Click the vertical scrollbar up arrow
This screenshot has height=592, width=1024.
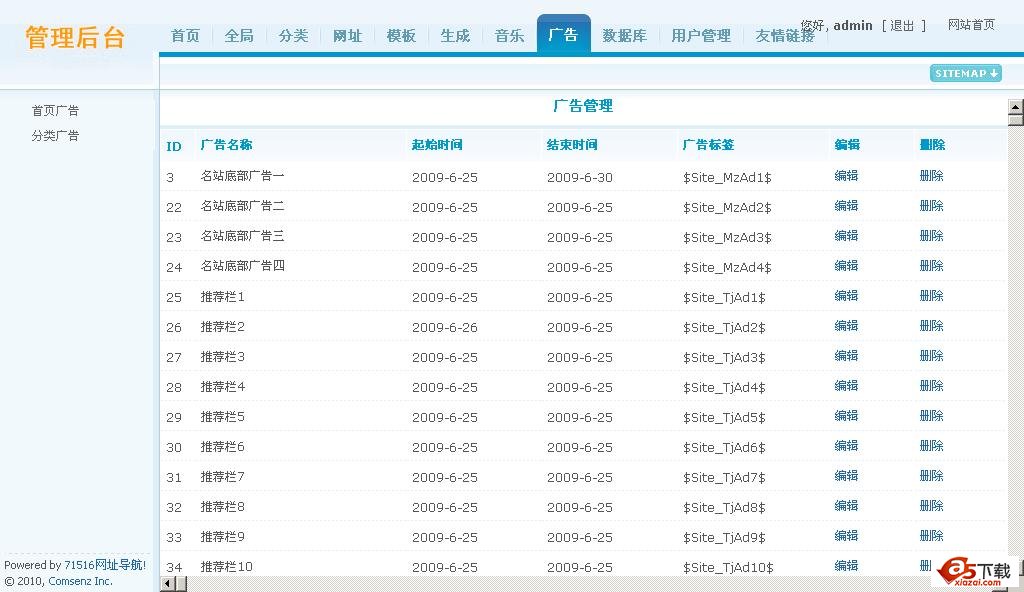(1015, 107)
